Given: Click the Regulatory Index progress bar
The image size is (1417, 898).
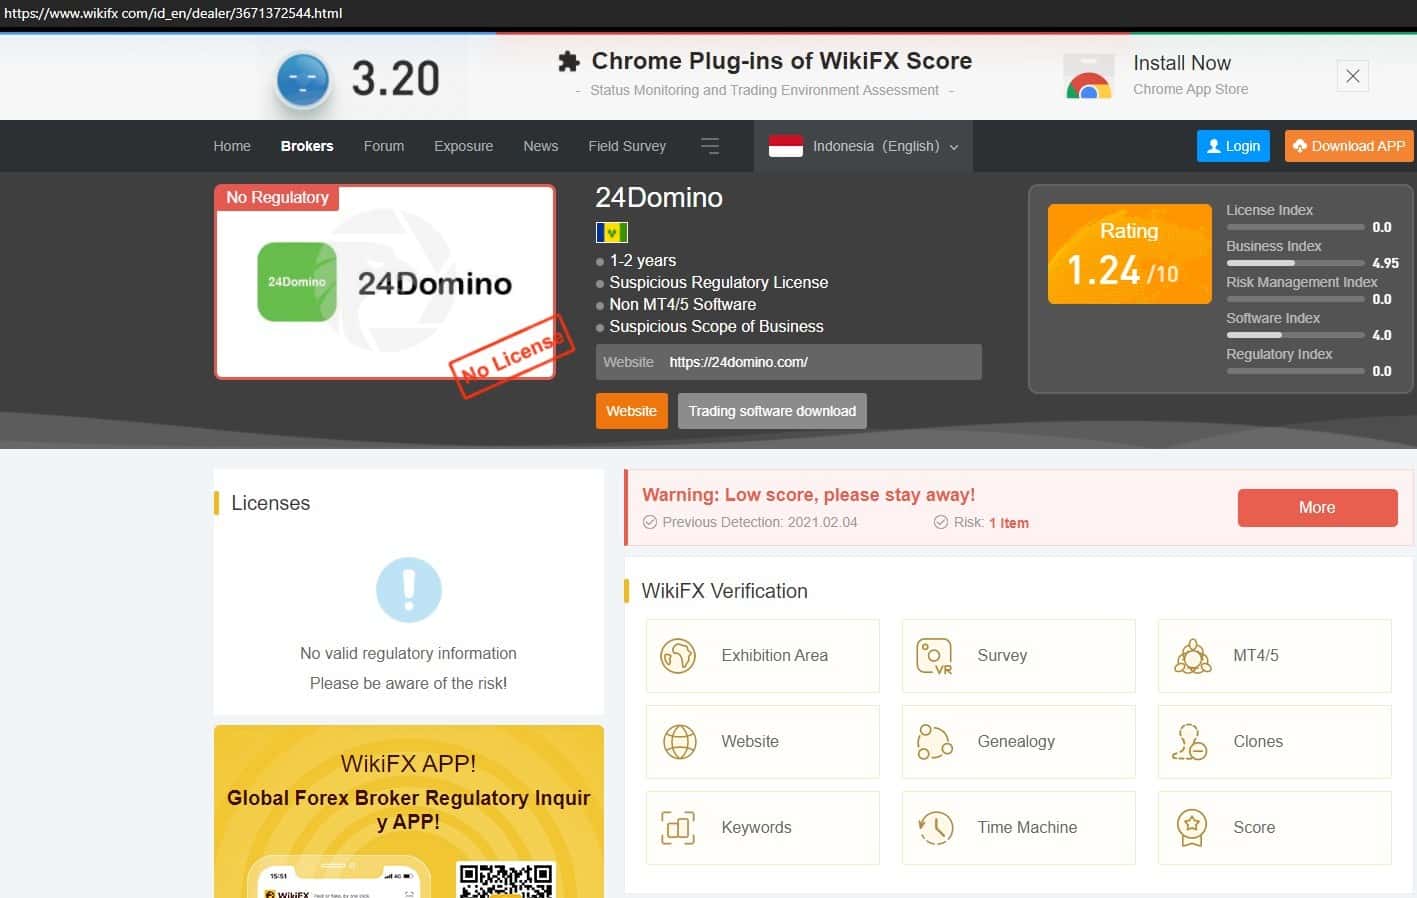Looking at the screenshot, I should 1295,371.
